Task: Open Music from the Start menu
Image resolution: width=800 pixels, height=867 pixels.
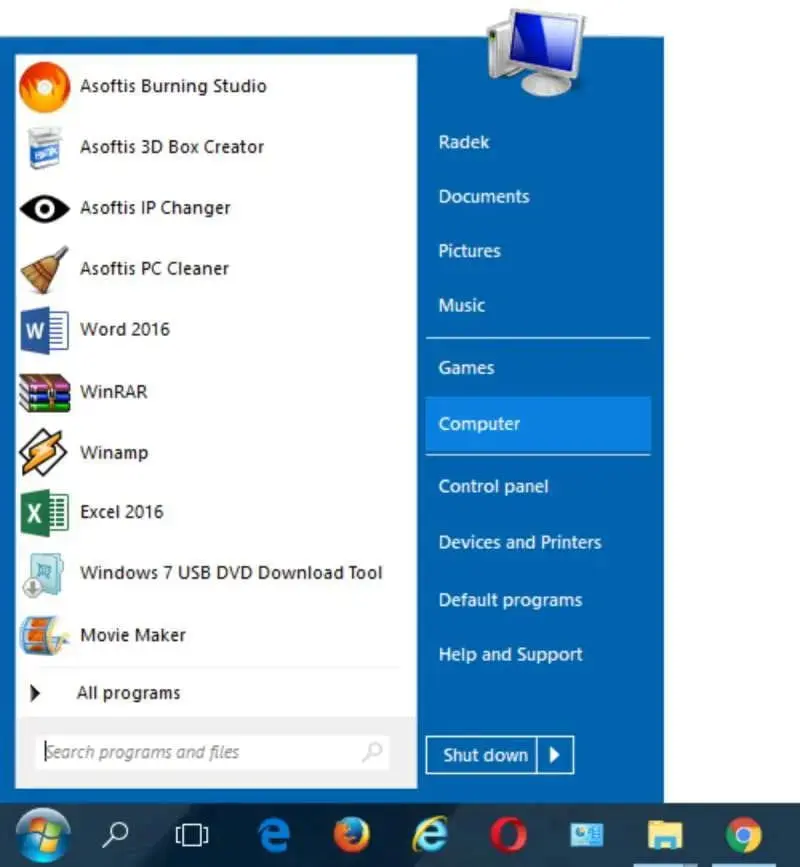Action: pyautogui.click(x=462, y=305)
